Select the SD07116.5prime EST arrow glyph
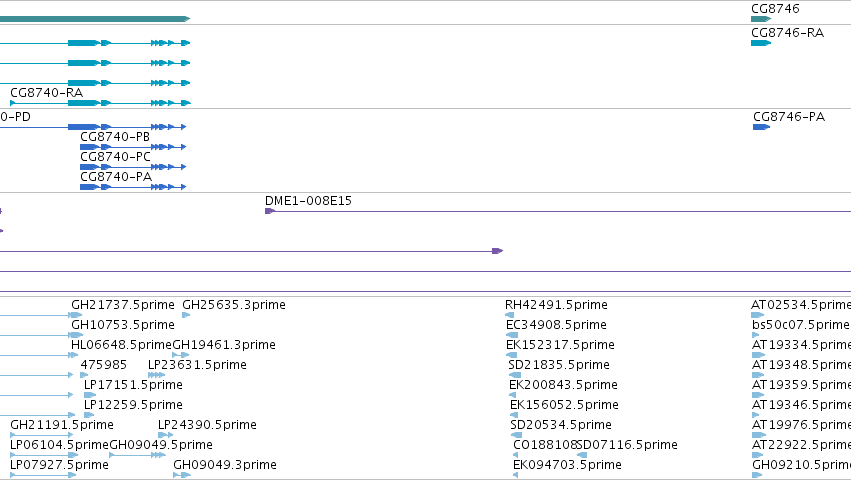The width and height of the screenshot is (851, 480). pos(582,455)
